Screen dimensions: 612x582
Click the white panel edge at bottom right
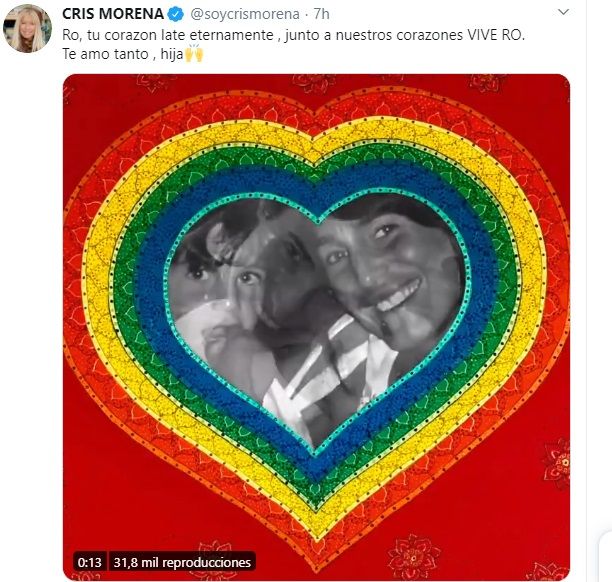pyautogui.click(x=605, y=556)
